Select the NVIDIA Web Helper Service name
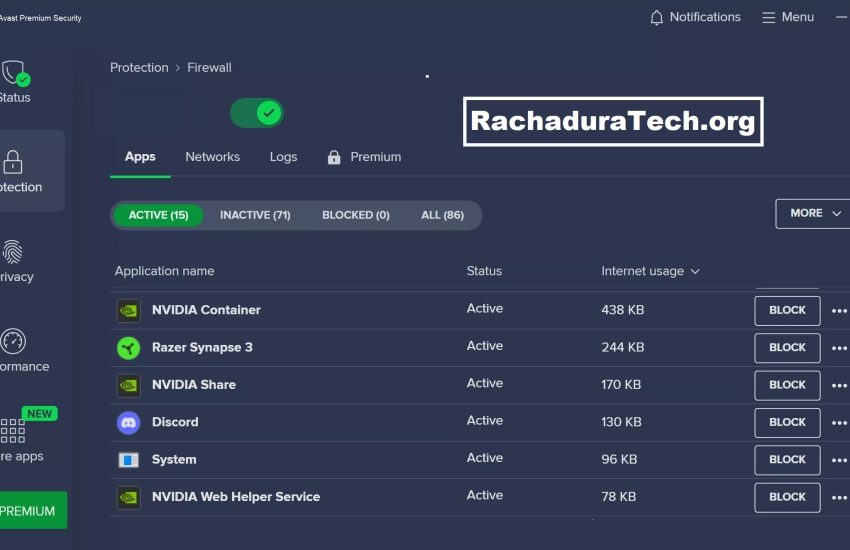850x550 pixels. tap(236, 497)
